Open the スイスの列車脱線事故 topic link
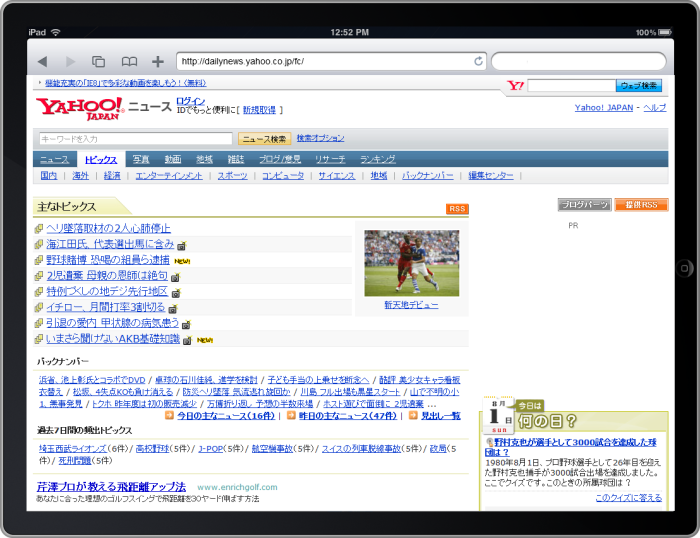The width and height of the screenshot is (700, 538). click(x=361, y=449)
